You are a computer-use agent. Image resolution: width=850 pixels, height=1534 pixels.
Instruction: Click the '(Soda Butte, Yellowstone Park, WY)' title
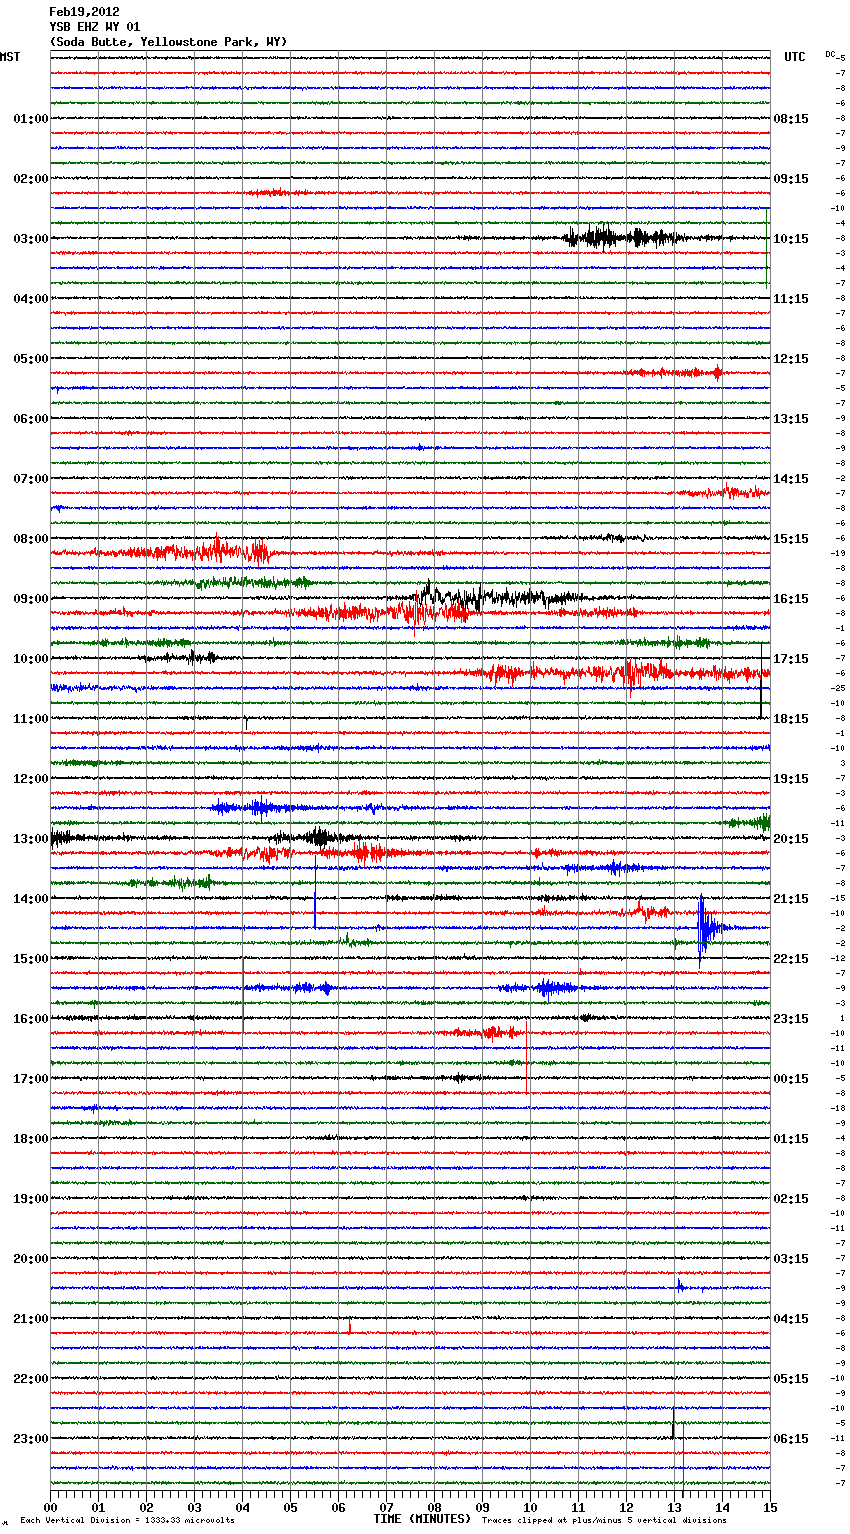tap(169, 42)
